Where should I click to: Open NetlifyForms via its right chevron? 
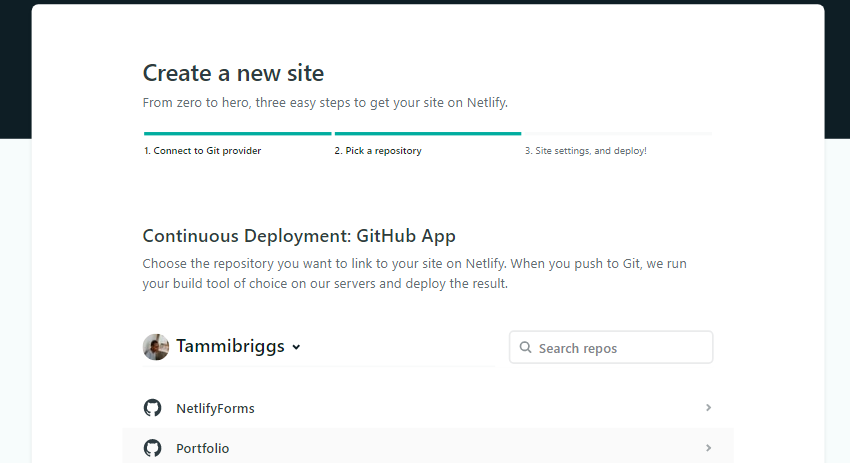tap(708, 407)
